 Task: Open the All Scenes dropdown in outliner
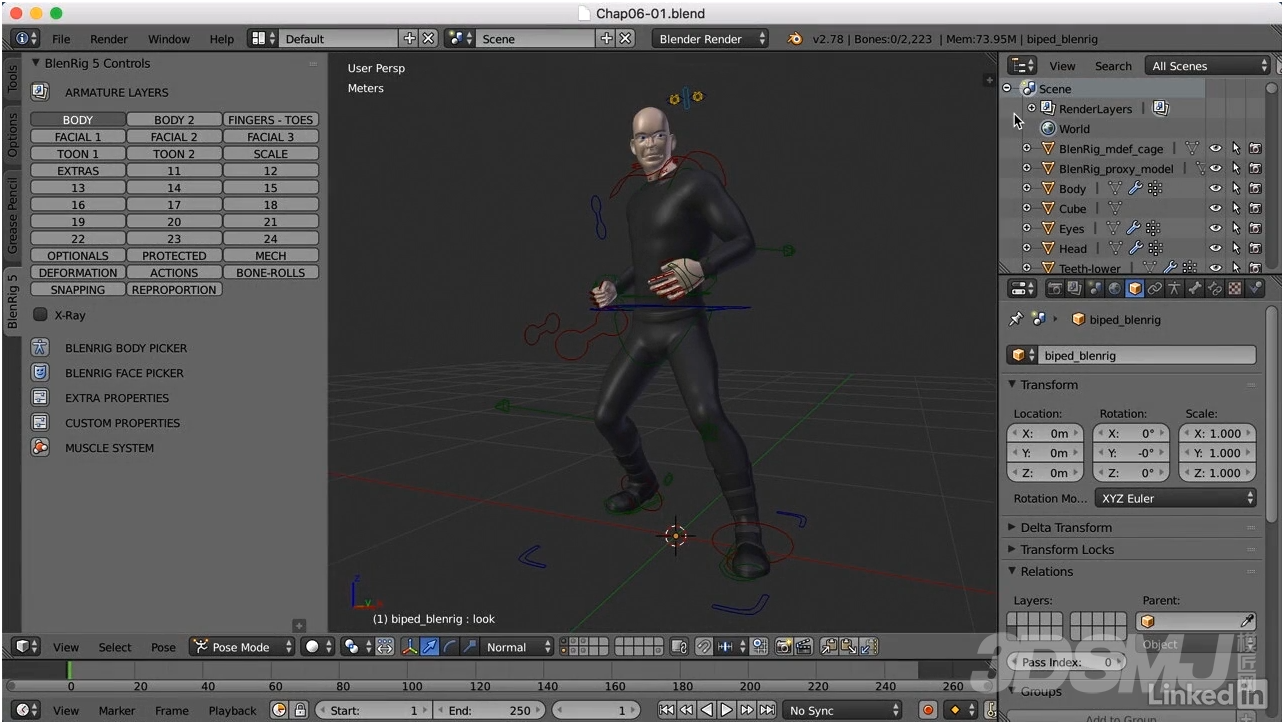(x=1208, y=66)
